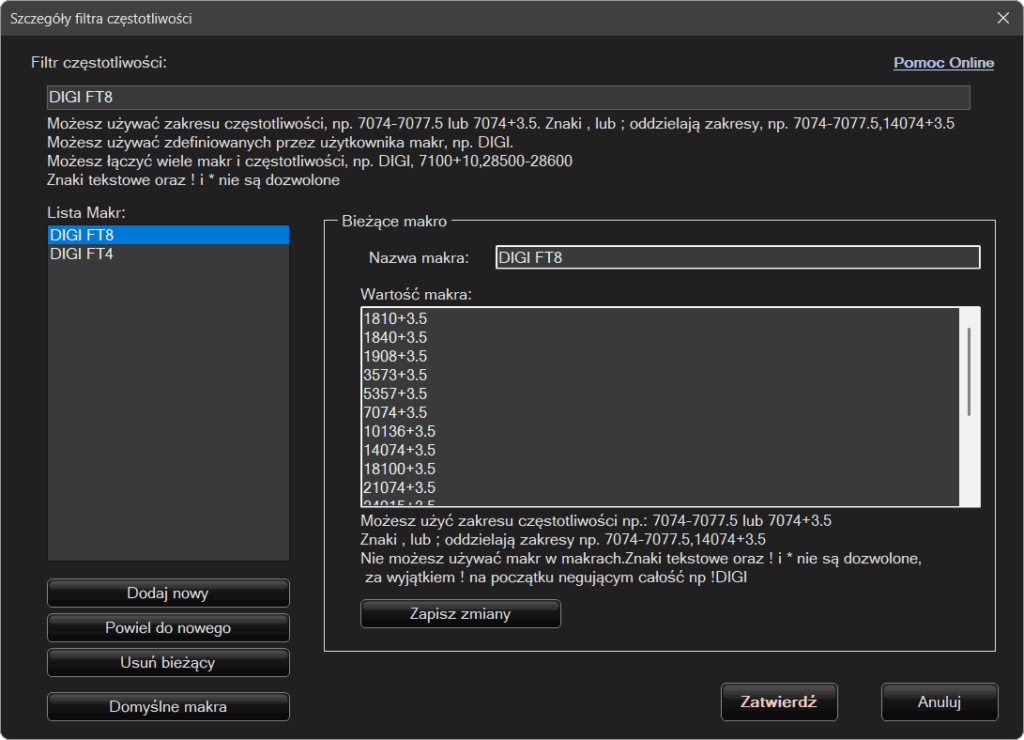Restore macros with Domyślne makra button

click(x=168, y=707)
